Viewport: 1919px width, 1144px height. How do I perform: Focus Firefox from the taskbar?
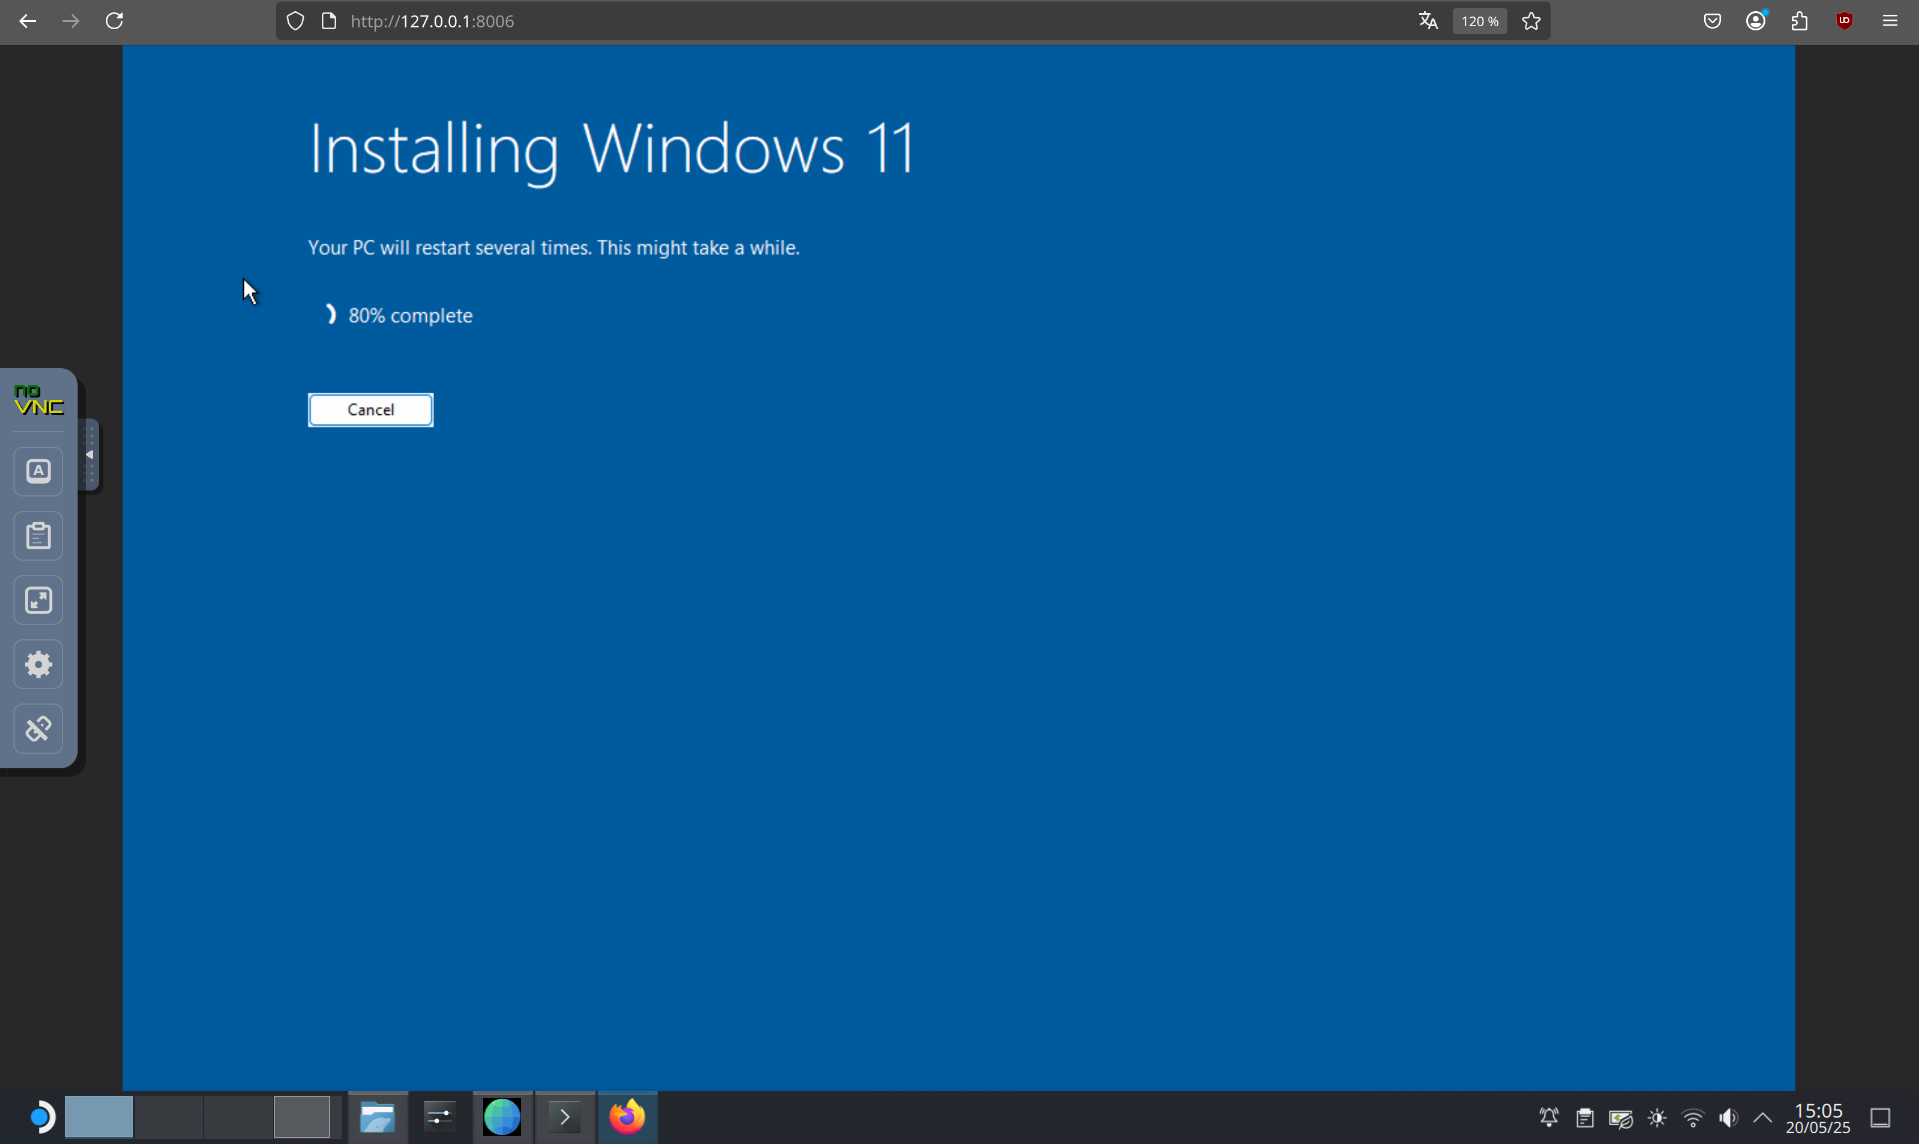(x=627, y=1117)
